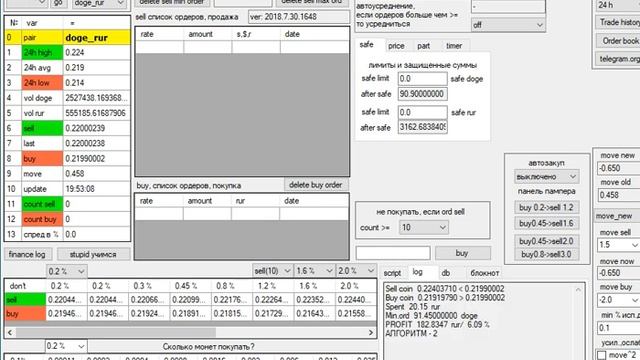Open the finance log
The width and height of the screenshot is (640, 360).
click(27, 254)
